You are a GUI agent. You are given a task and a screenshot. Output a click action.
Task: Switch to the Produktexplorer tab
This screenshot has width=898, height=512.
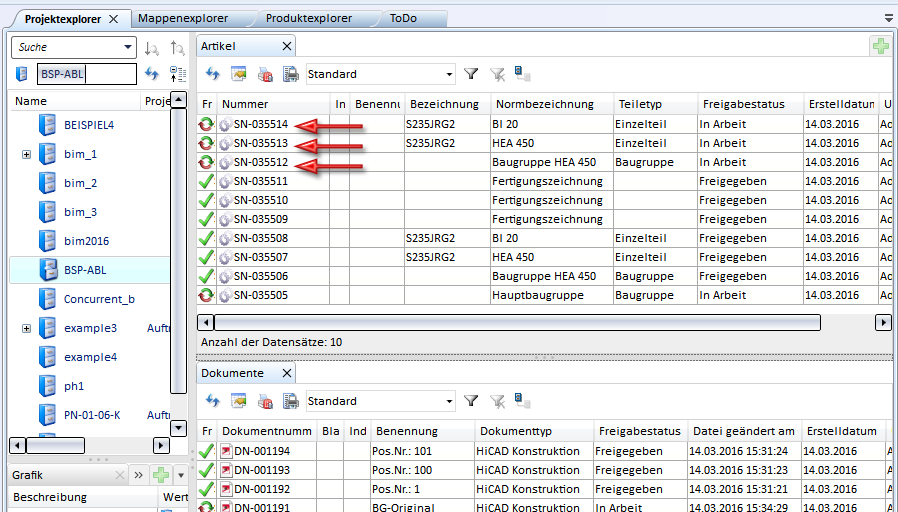point(310,18)
